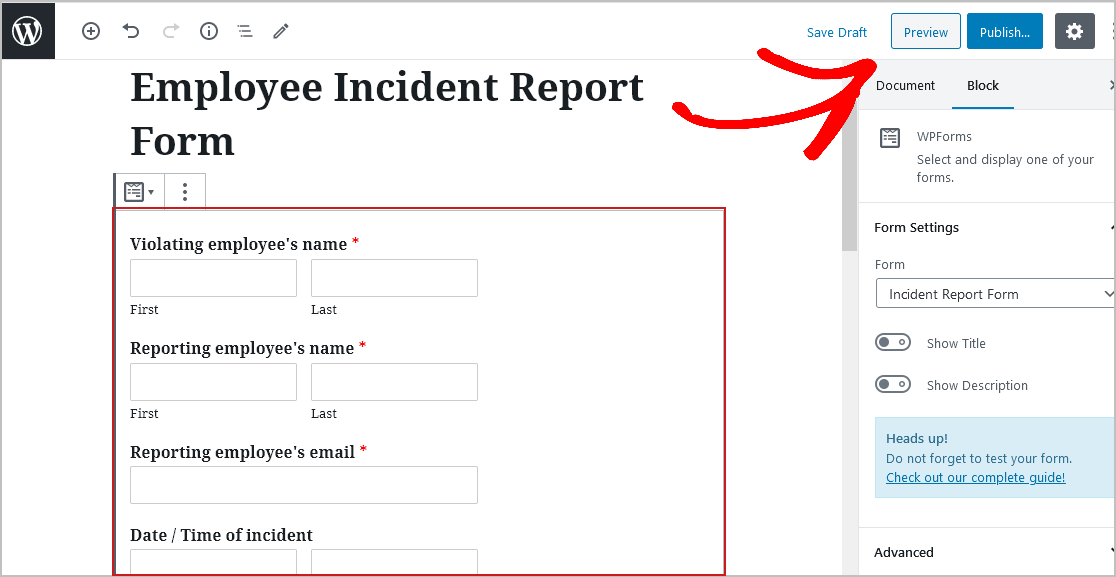Click violating employee's First name field
1116x577 pixels.
[214, 277]
